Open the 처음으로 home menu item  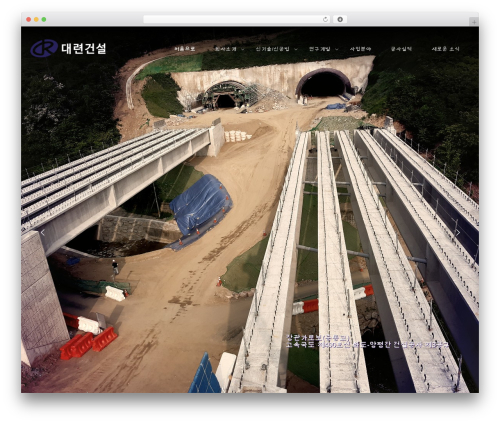[x=185, y=49]
